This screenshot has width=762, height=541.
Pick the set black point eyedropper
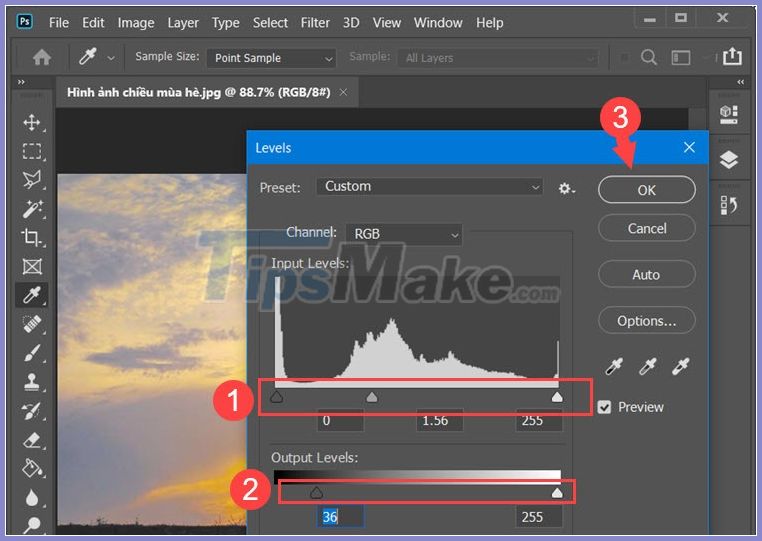[614, 366]
